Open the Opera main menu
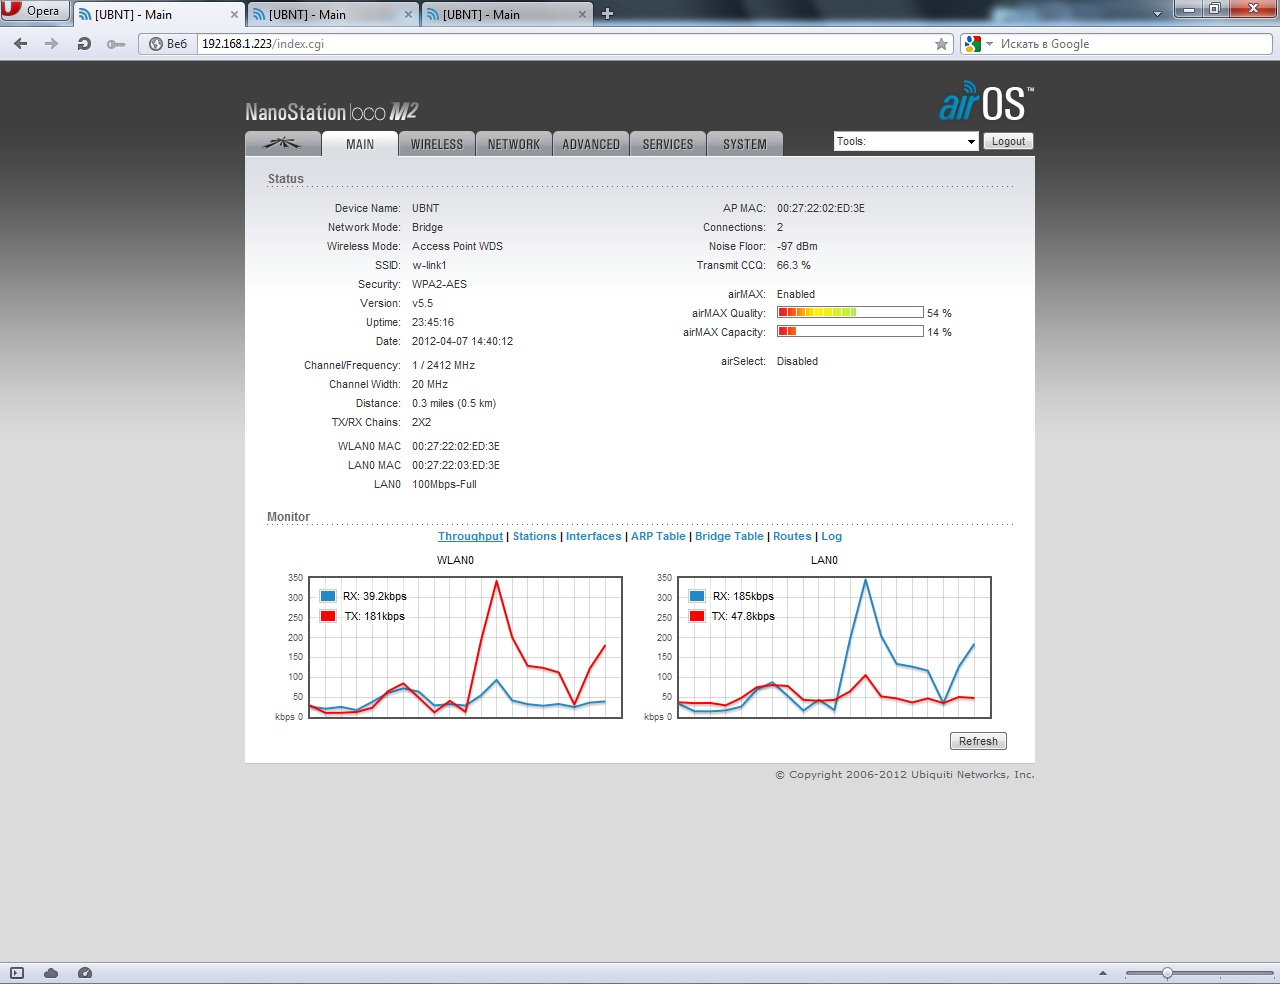This screenshot has height=984, width=1280. [33, 11]
